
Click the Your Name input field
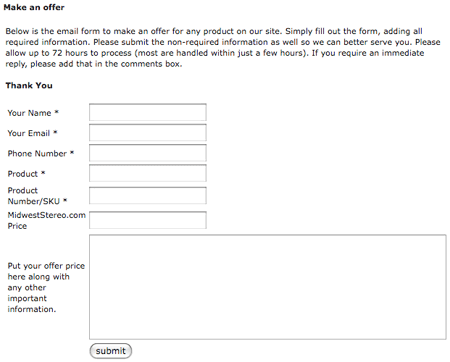148,112
